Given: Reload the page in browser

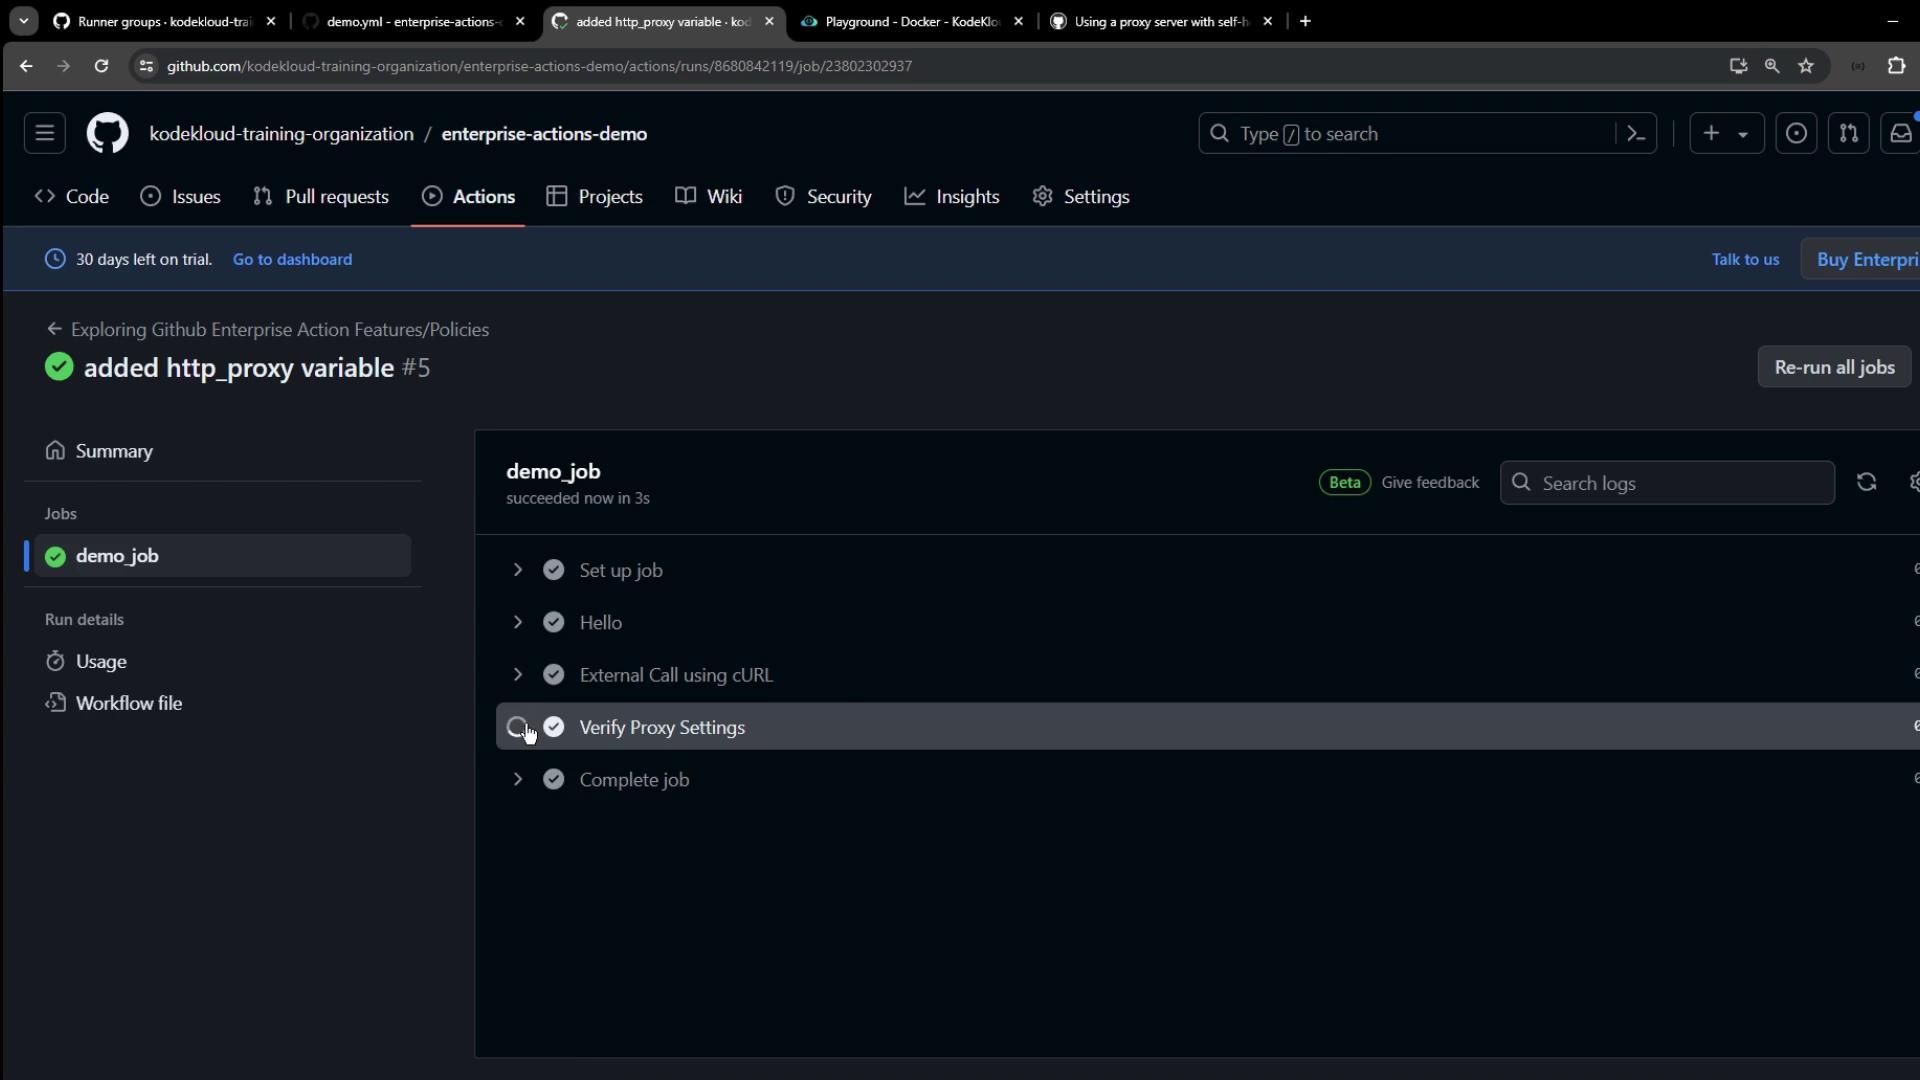Looking at the screenshot, I should click(x=101, y=66).
